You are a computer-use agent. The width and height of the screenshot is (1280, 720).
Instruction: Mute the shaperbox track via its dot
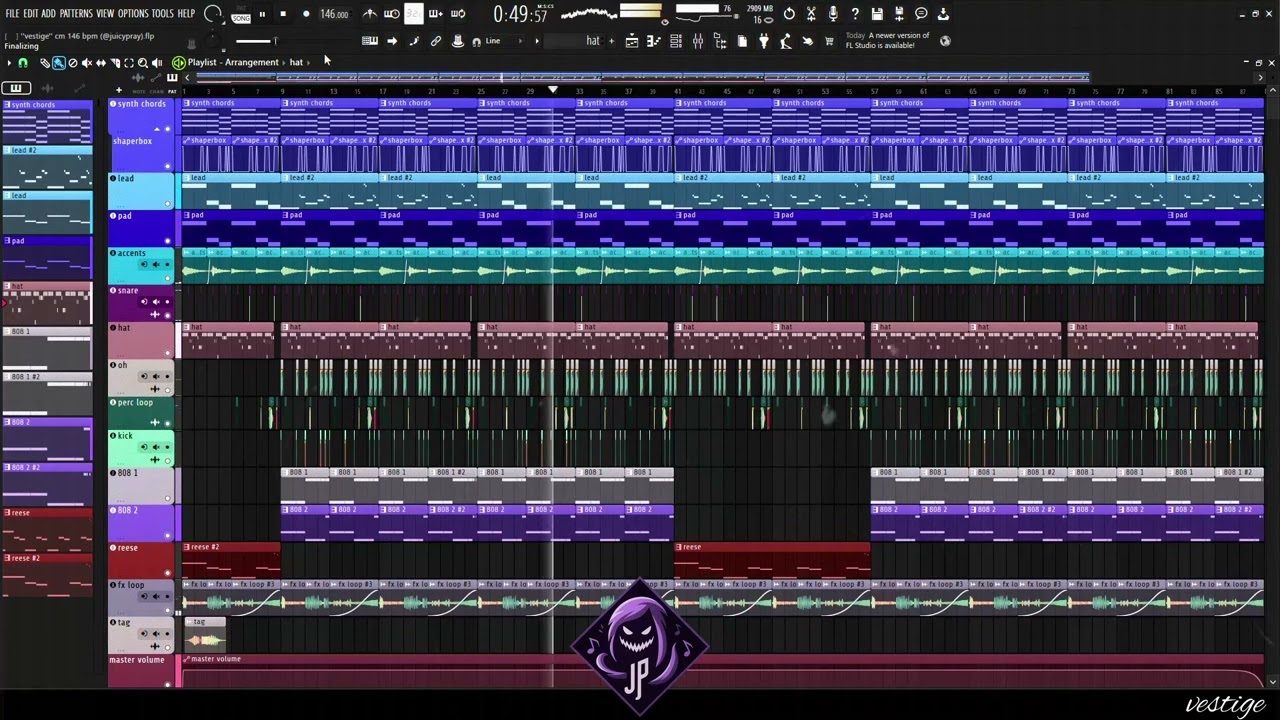[167, 166]
